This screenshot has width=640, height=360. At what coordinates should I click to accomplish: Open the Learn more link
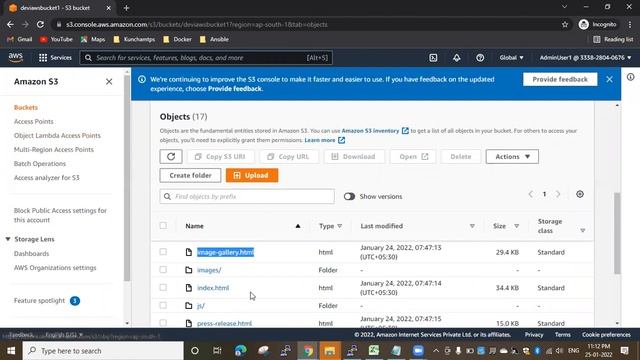324,140
